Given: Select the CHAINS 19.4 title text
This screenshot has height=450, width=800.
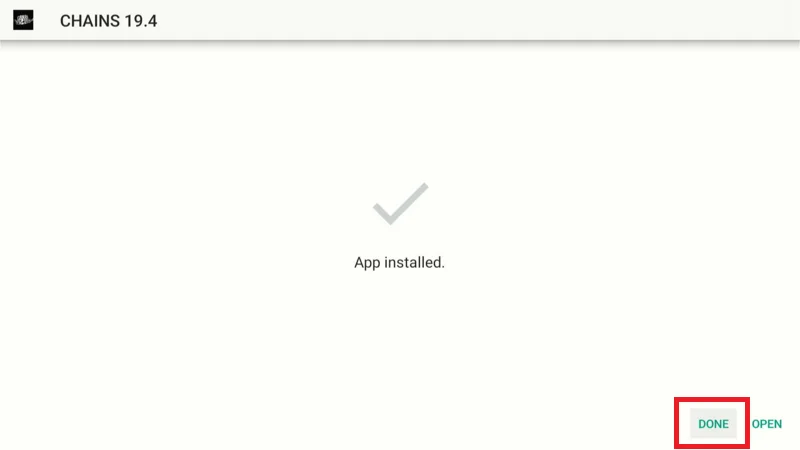Looking at the screenshot, I should [109, 21].
